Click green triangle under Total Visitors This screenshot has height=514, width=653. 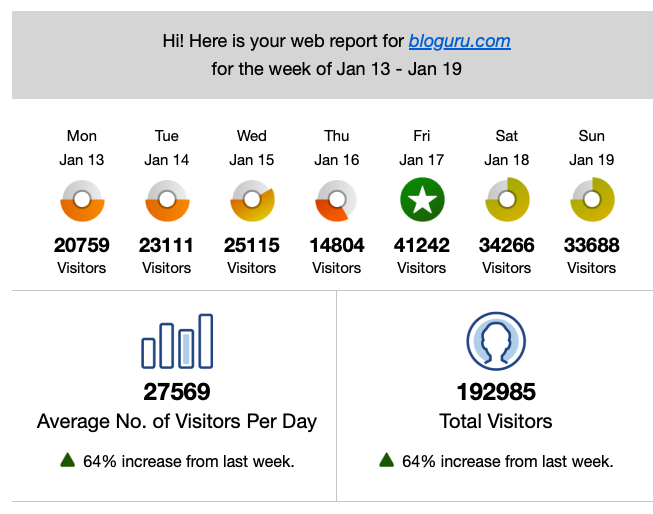386,460
